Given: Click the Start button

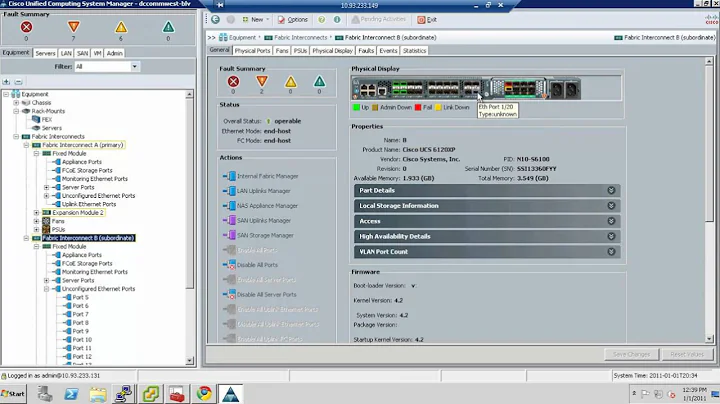Looking at the screenshot, I should (13, 393).
